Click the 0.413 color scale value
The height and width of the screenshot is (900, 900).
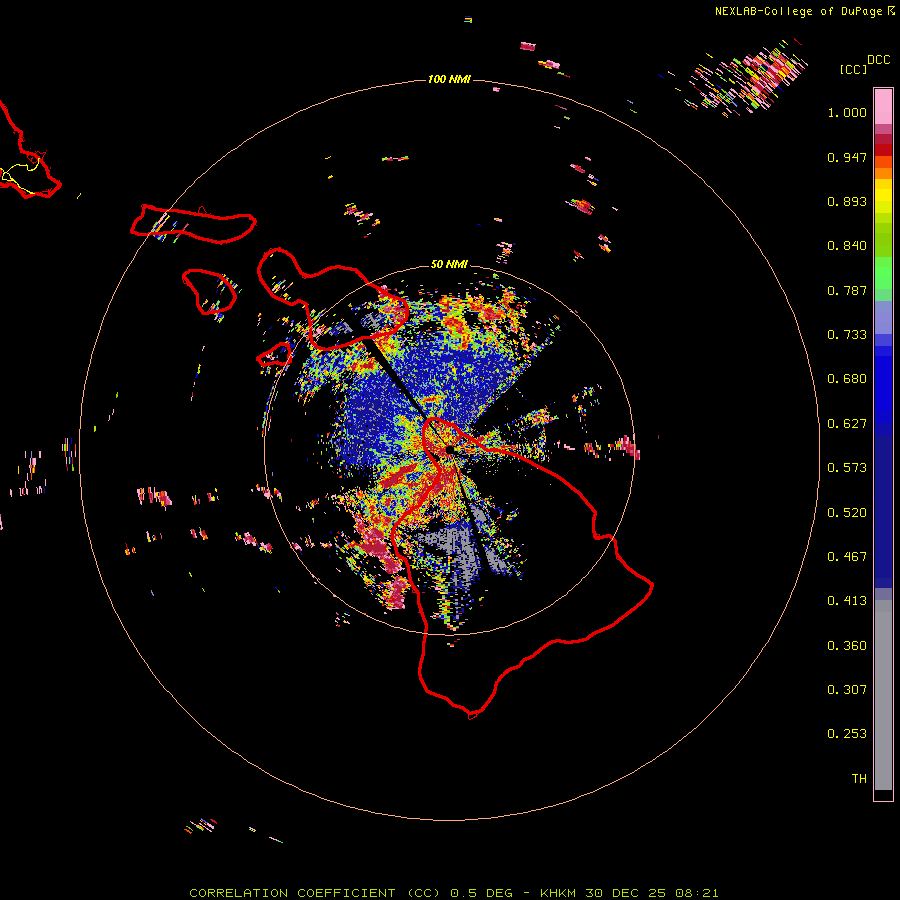click(x=847, y=601)
